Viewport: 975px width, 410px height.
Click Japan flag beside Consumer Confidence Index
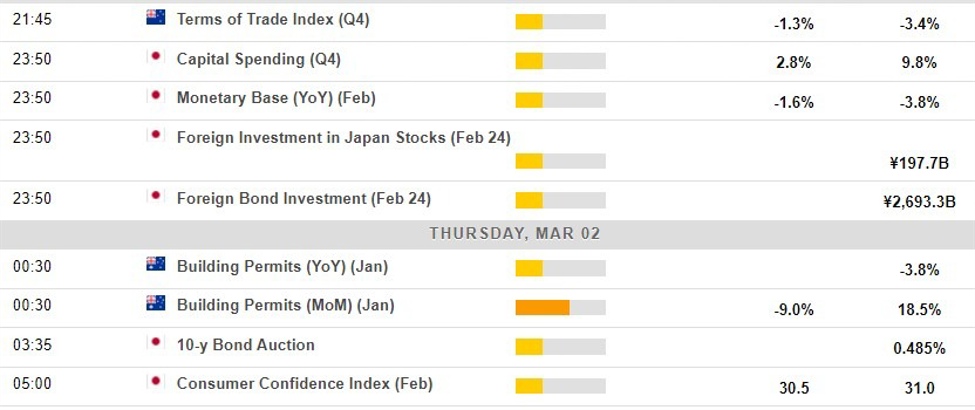155,382
